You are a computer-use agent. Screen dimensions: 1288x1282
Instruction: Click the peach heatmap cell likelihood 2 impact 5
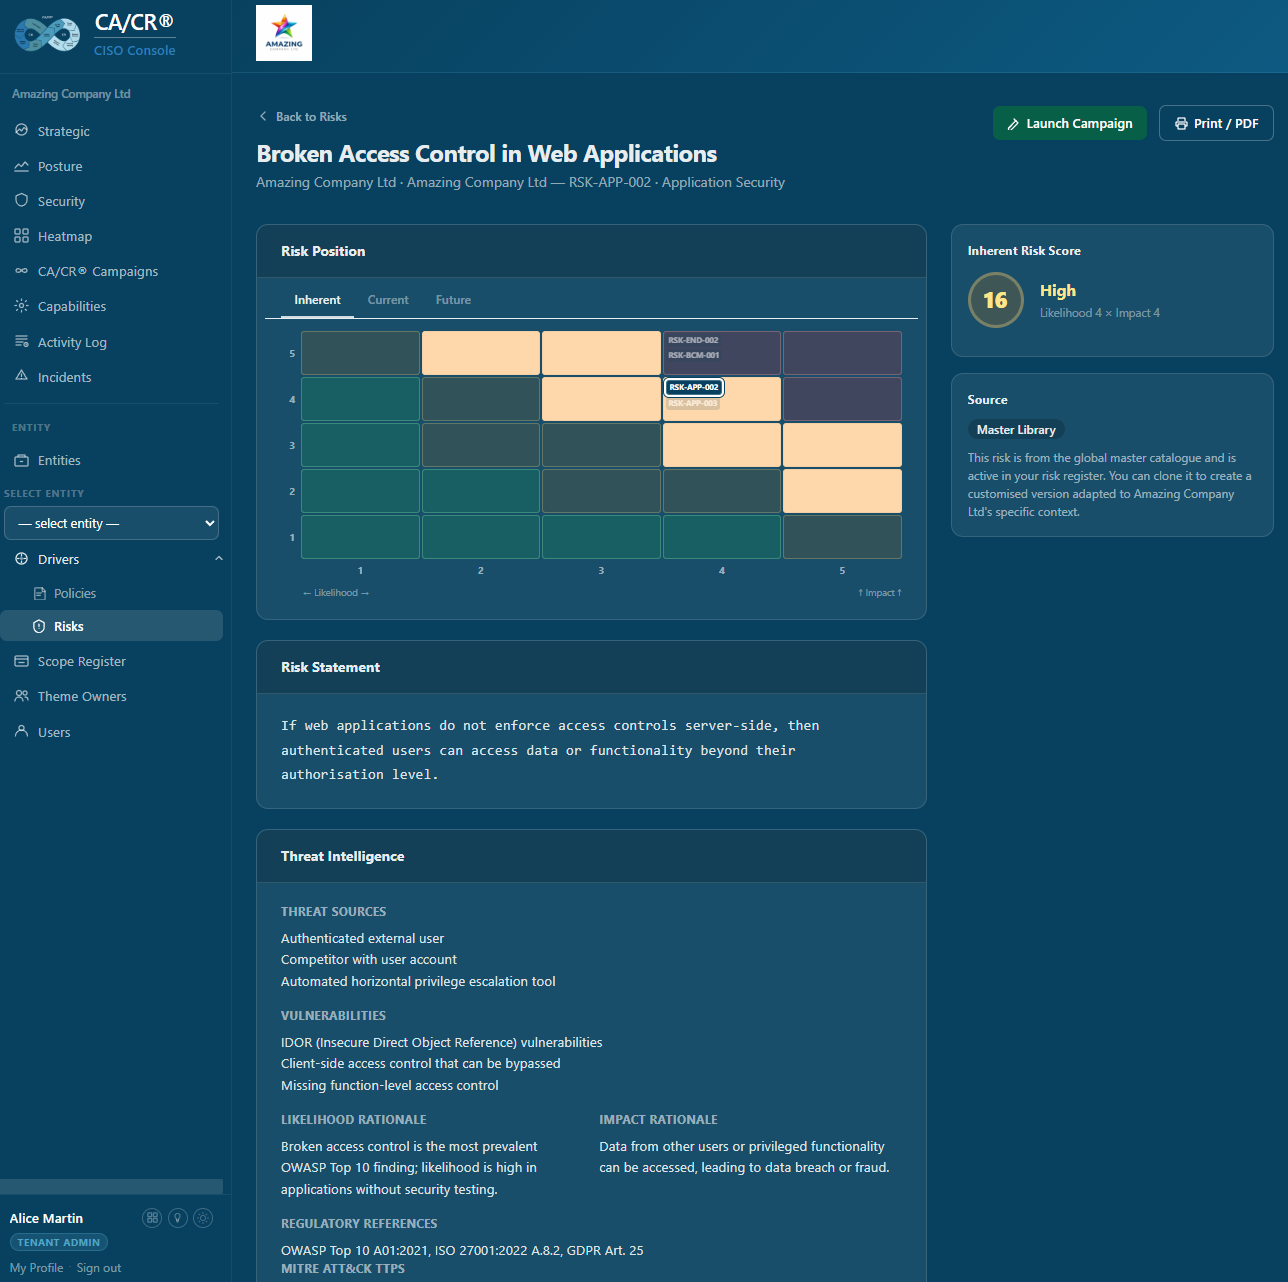coord(481,353)
